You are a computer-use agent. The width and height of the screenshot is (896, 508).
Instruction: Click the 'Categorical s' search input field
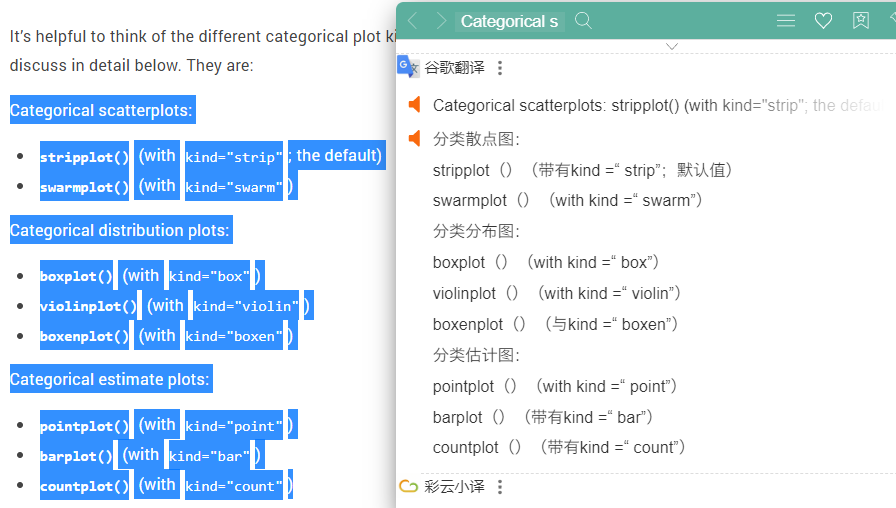(510, 21)
